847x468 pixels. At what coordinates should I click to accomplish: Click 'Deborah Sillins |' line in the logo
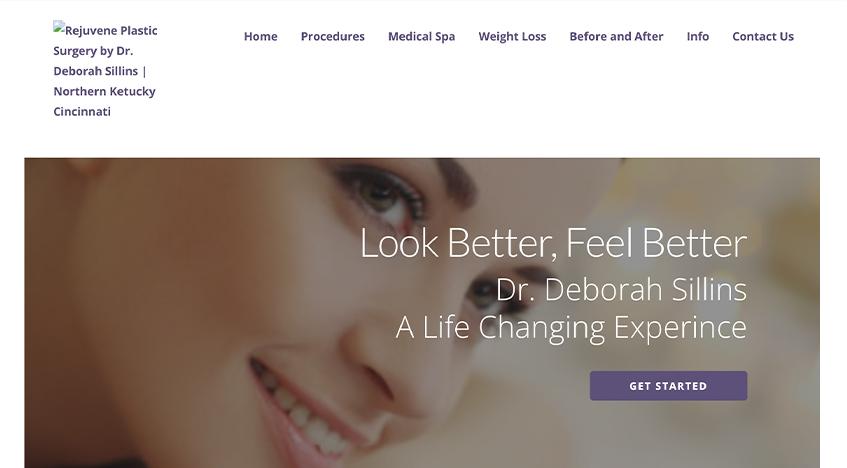(100, 71)
